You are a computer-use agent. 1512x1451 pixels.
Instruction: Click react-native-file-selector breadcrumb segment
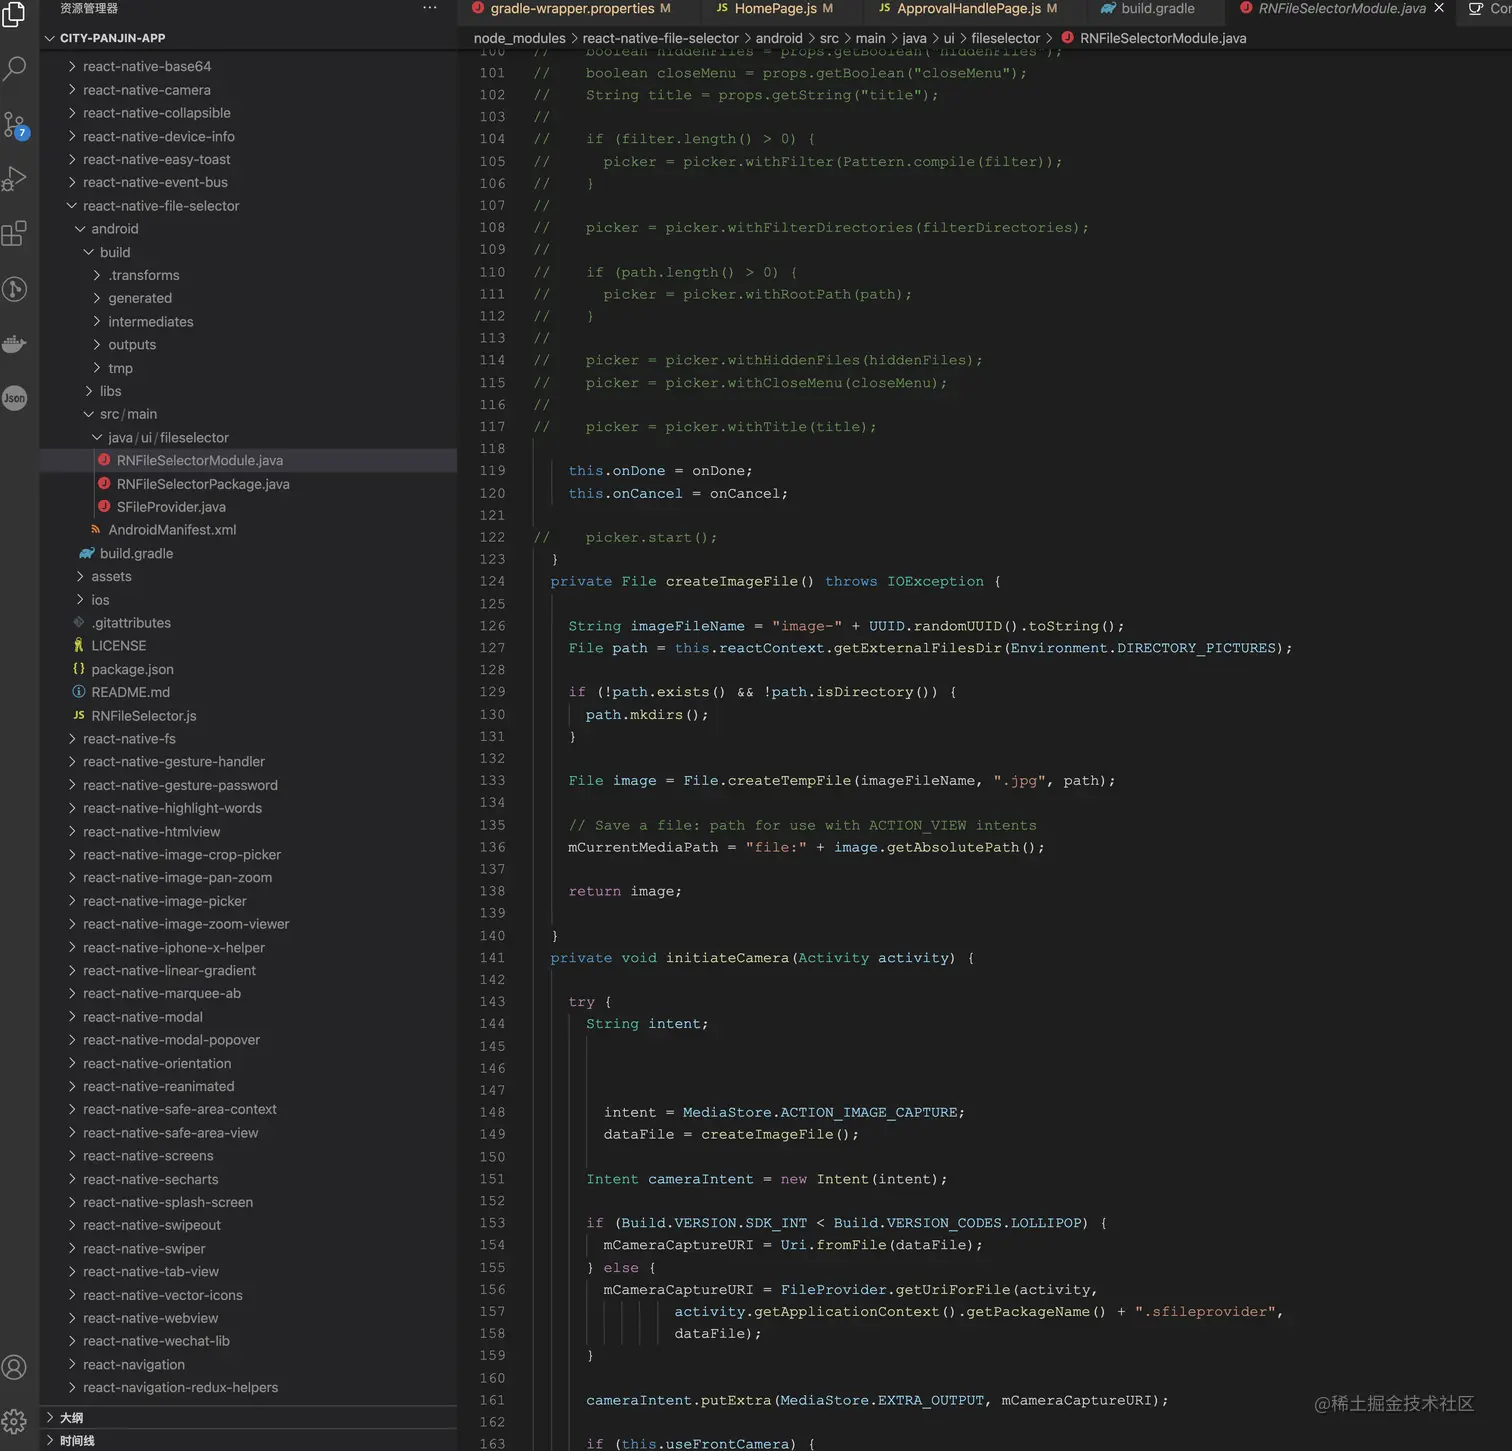coord(661,38)
